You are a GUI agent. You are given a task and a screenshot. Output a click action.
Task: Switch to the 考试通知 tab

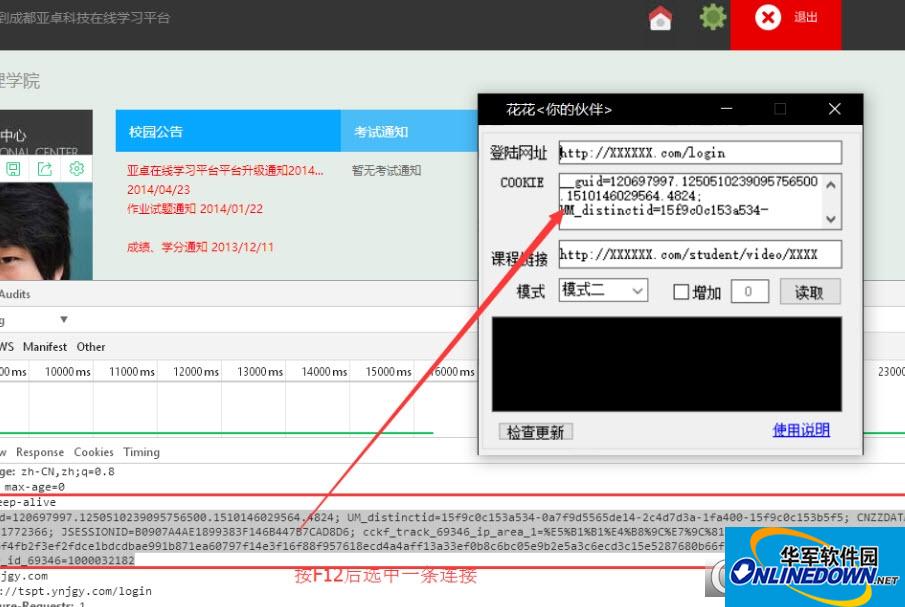pos(409,131)
